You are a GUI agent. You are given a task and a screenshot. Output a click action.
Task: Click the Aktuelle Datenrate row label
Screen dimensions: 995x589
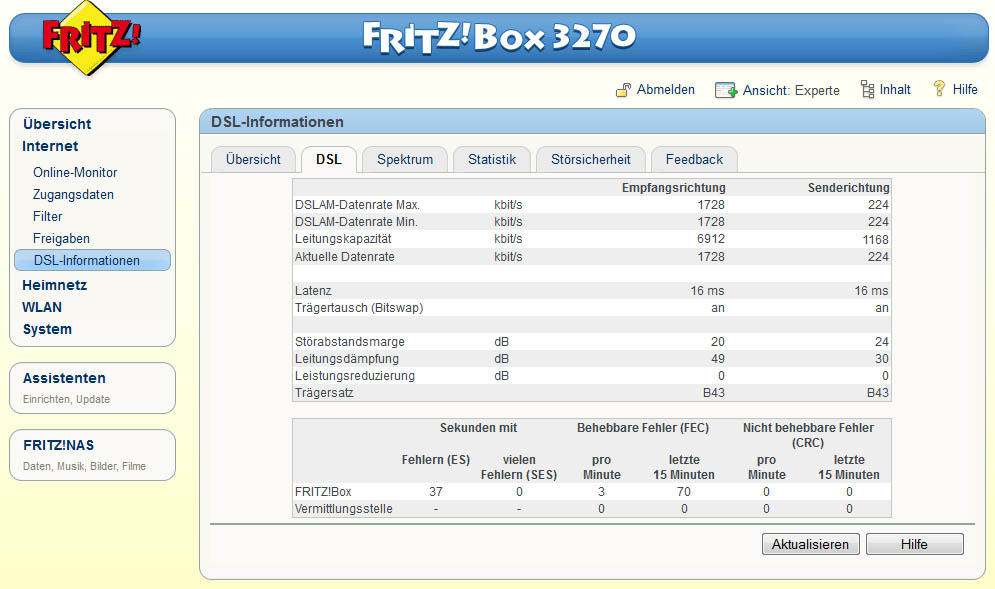click(345, 256)
